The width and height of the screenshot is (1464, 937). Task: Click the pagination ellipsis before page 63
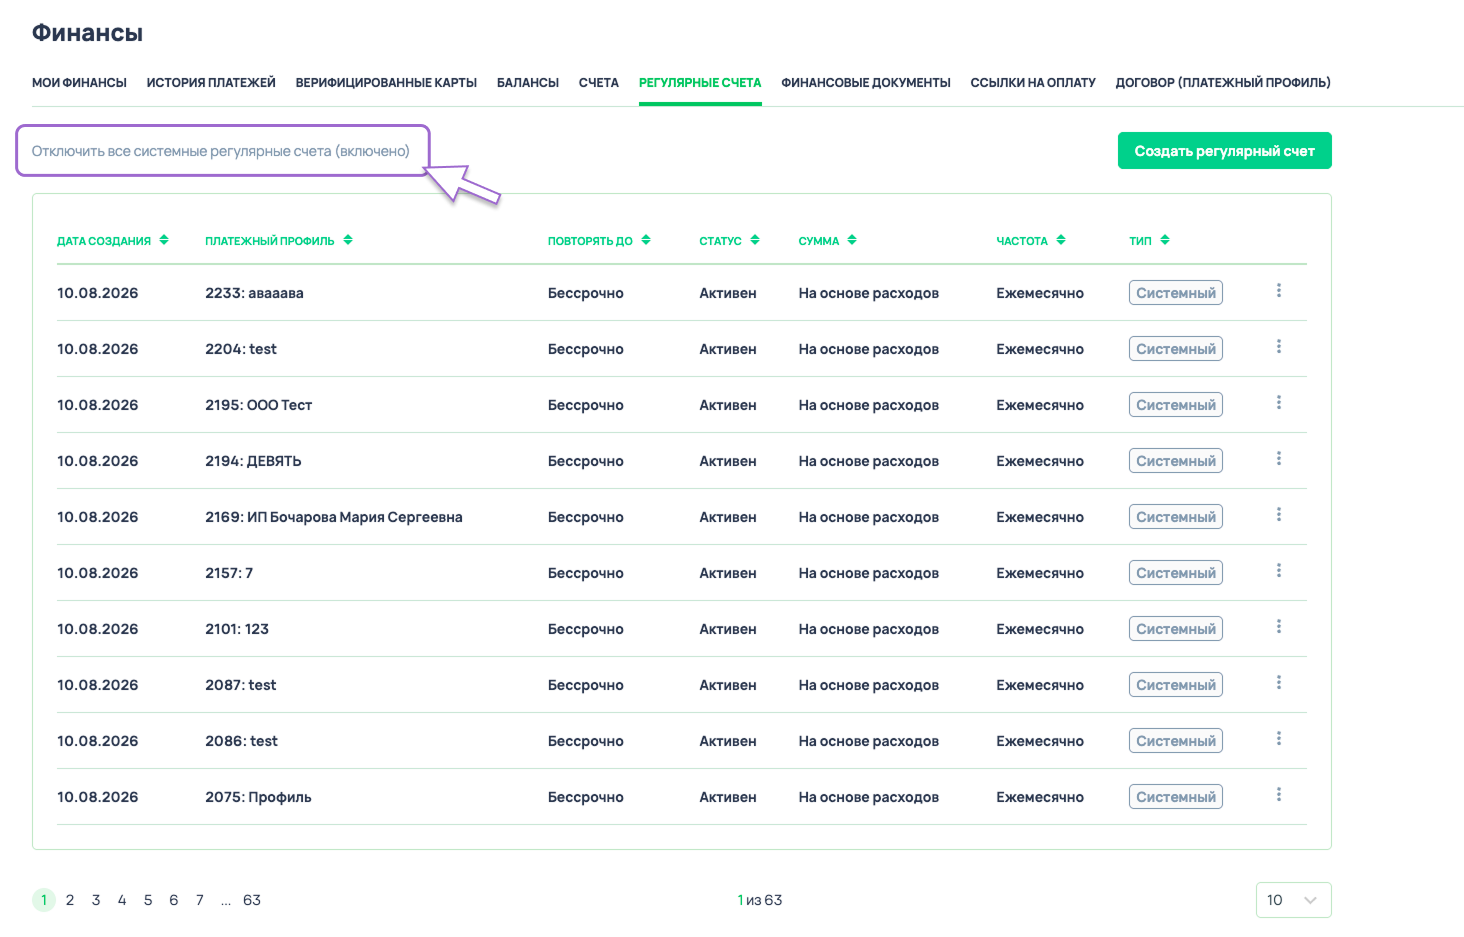pyautogui.click(x=226, y=900)
